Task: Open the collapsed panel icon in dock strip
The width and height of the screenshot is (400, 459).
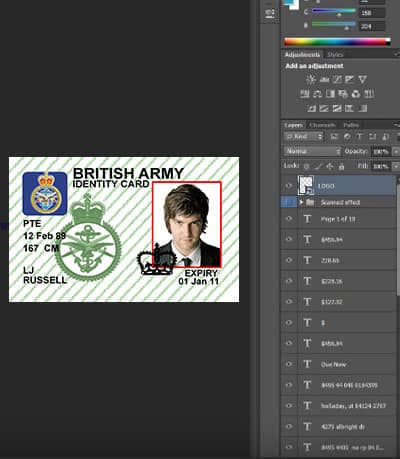Action: point(270,14)
